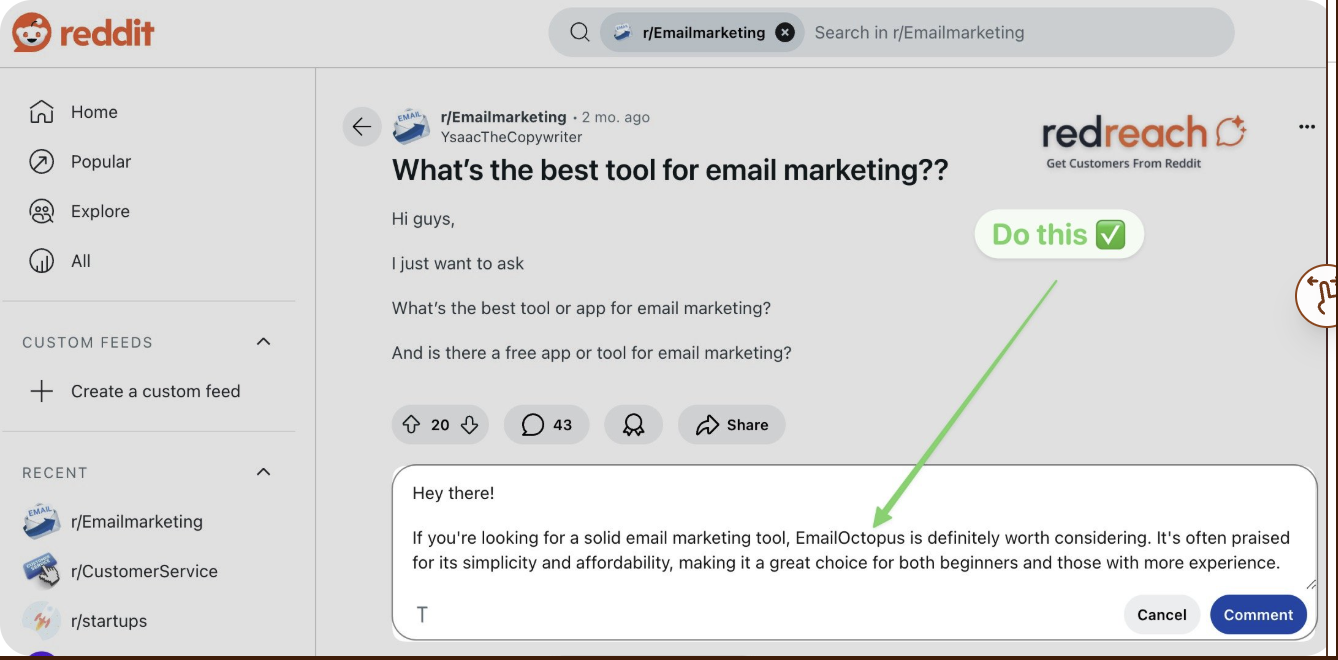View the 43 comments
The image size is (1338, 660).
547,425
